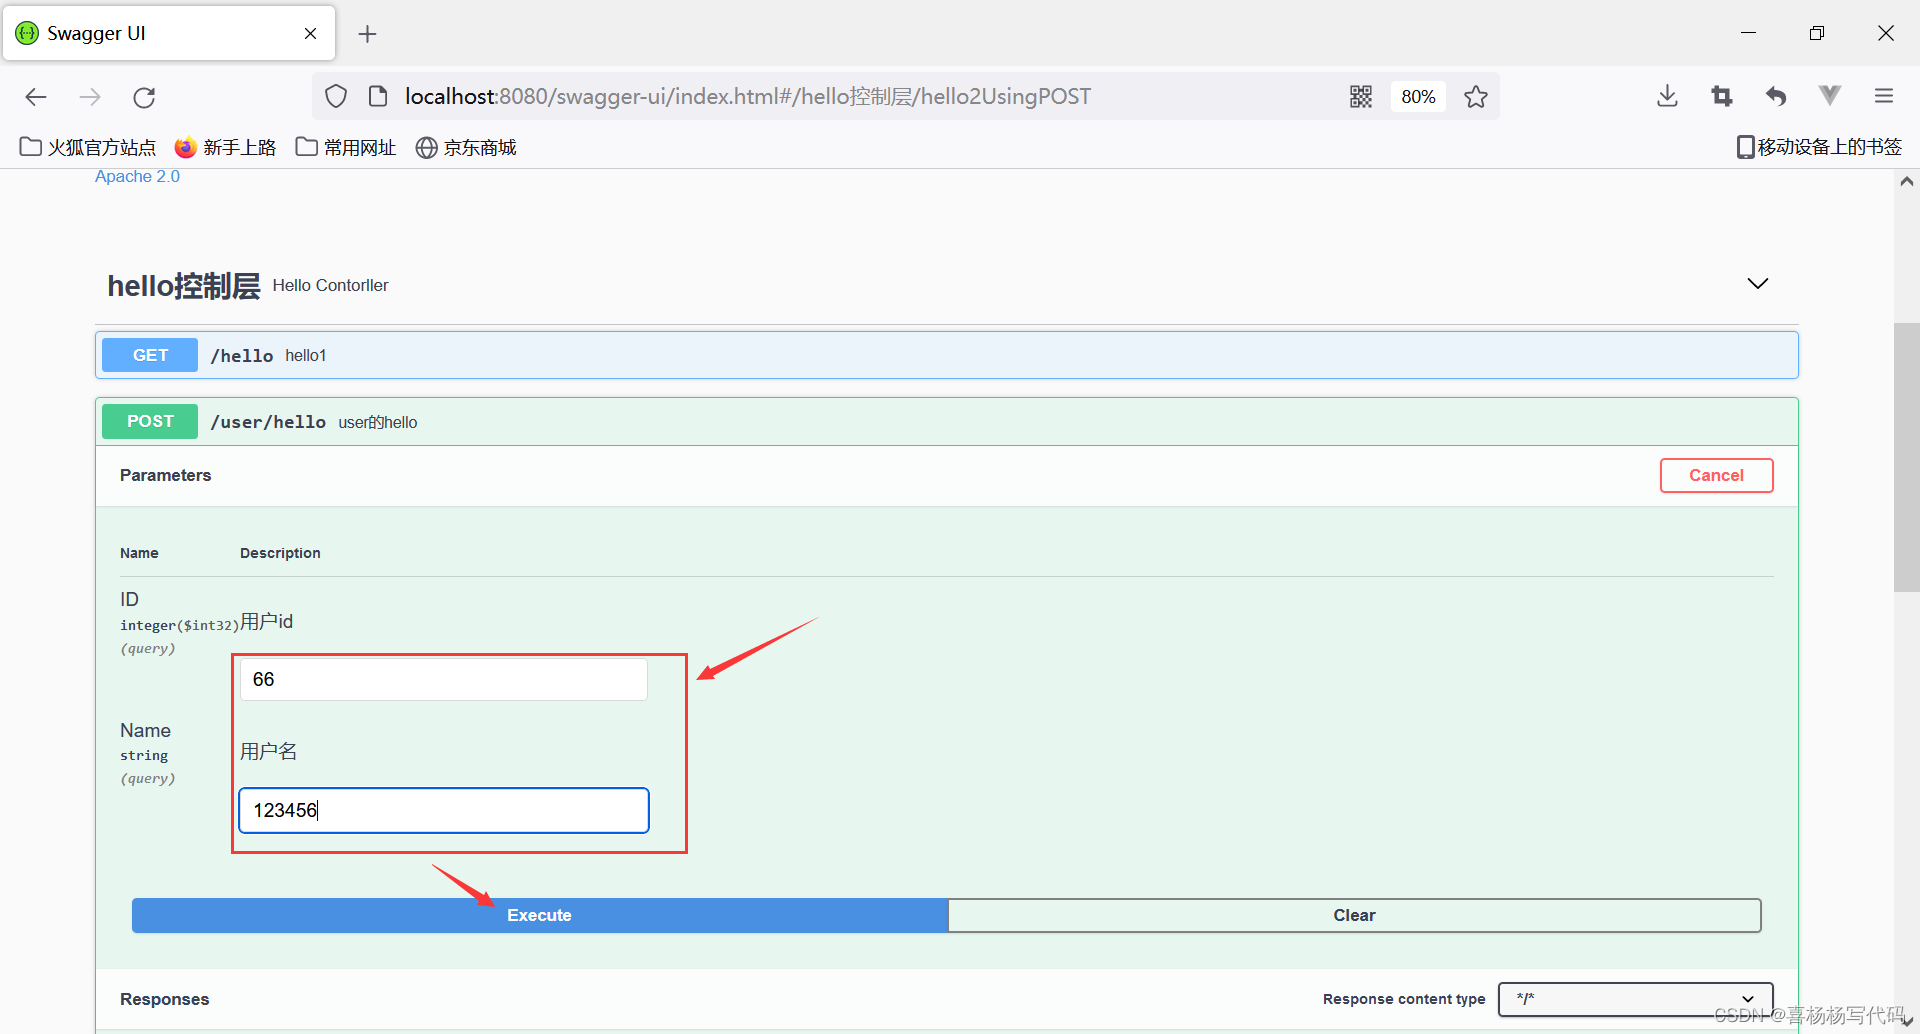This screenshot has width=1920, height=1034.
Task: Open the hamburger menu icon
Action: click(1884, 96)
